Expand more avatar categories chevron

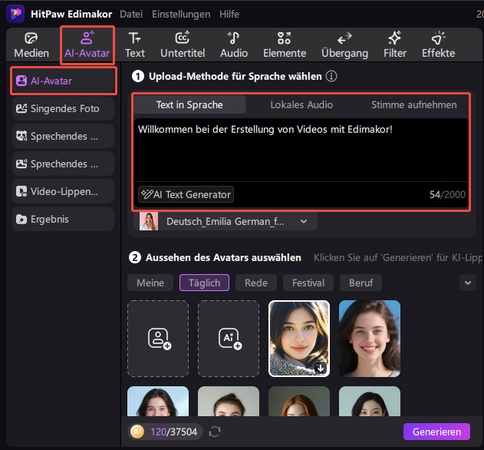468,283
